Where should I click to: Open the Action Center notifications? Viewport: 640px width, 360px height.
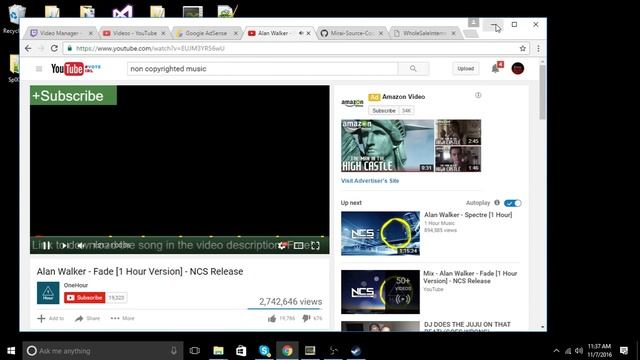(624, 351)
